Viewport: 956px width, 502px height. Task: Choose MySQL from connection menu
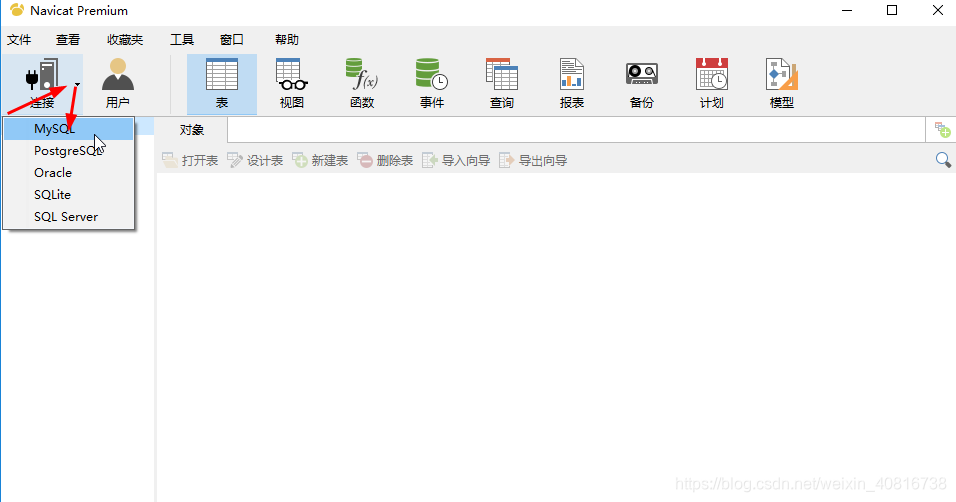click(68, 129)
